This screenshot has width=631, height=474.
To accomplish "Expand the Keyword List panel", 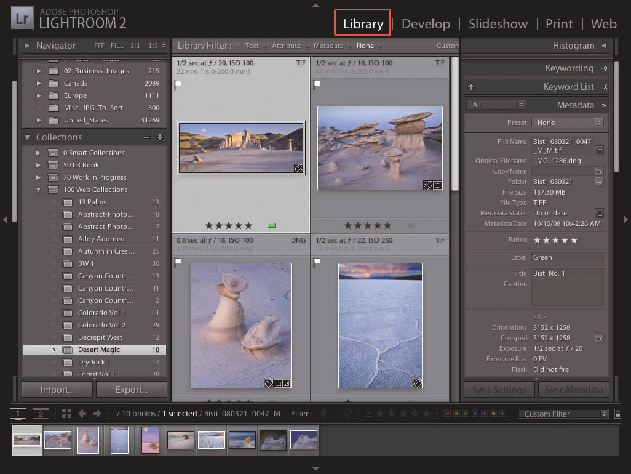I will 605,87.
